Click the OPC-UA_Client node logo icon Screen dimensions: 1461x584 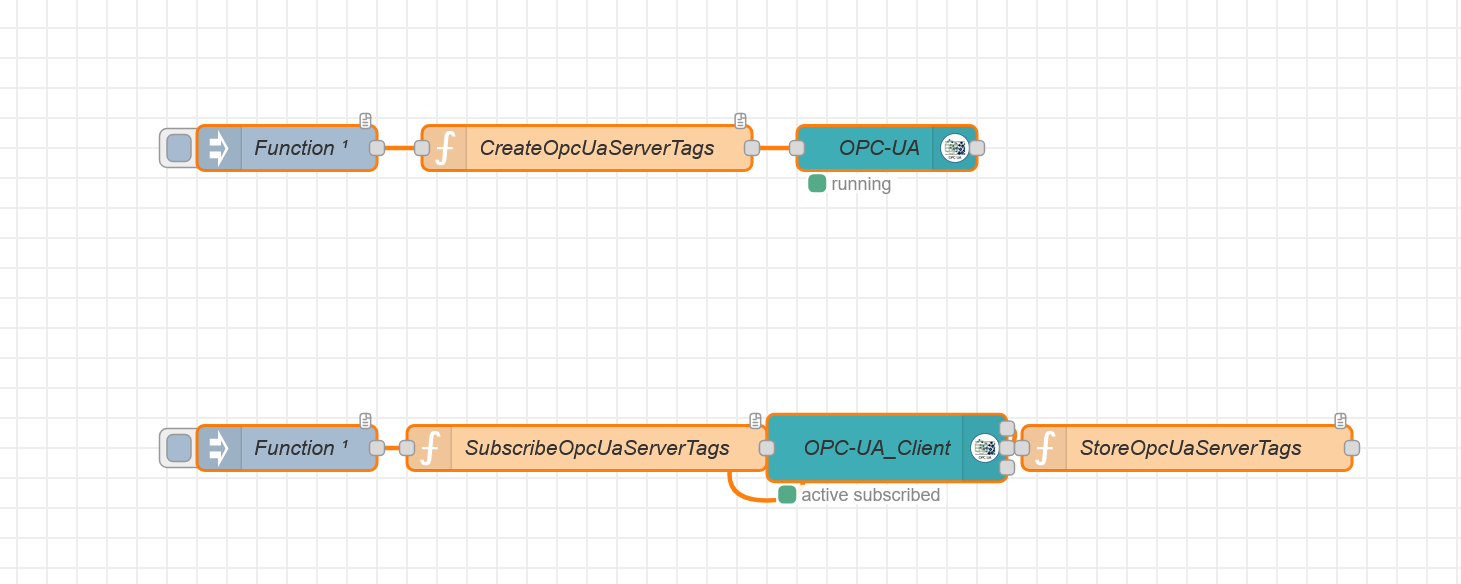984,448
